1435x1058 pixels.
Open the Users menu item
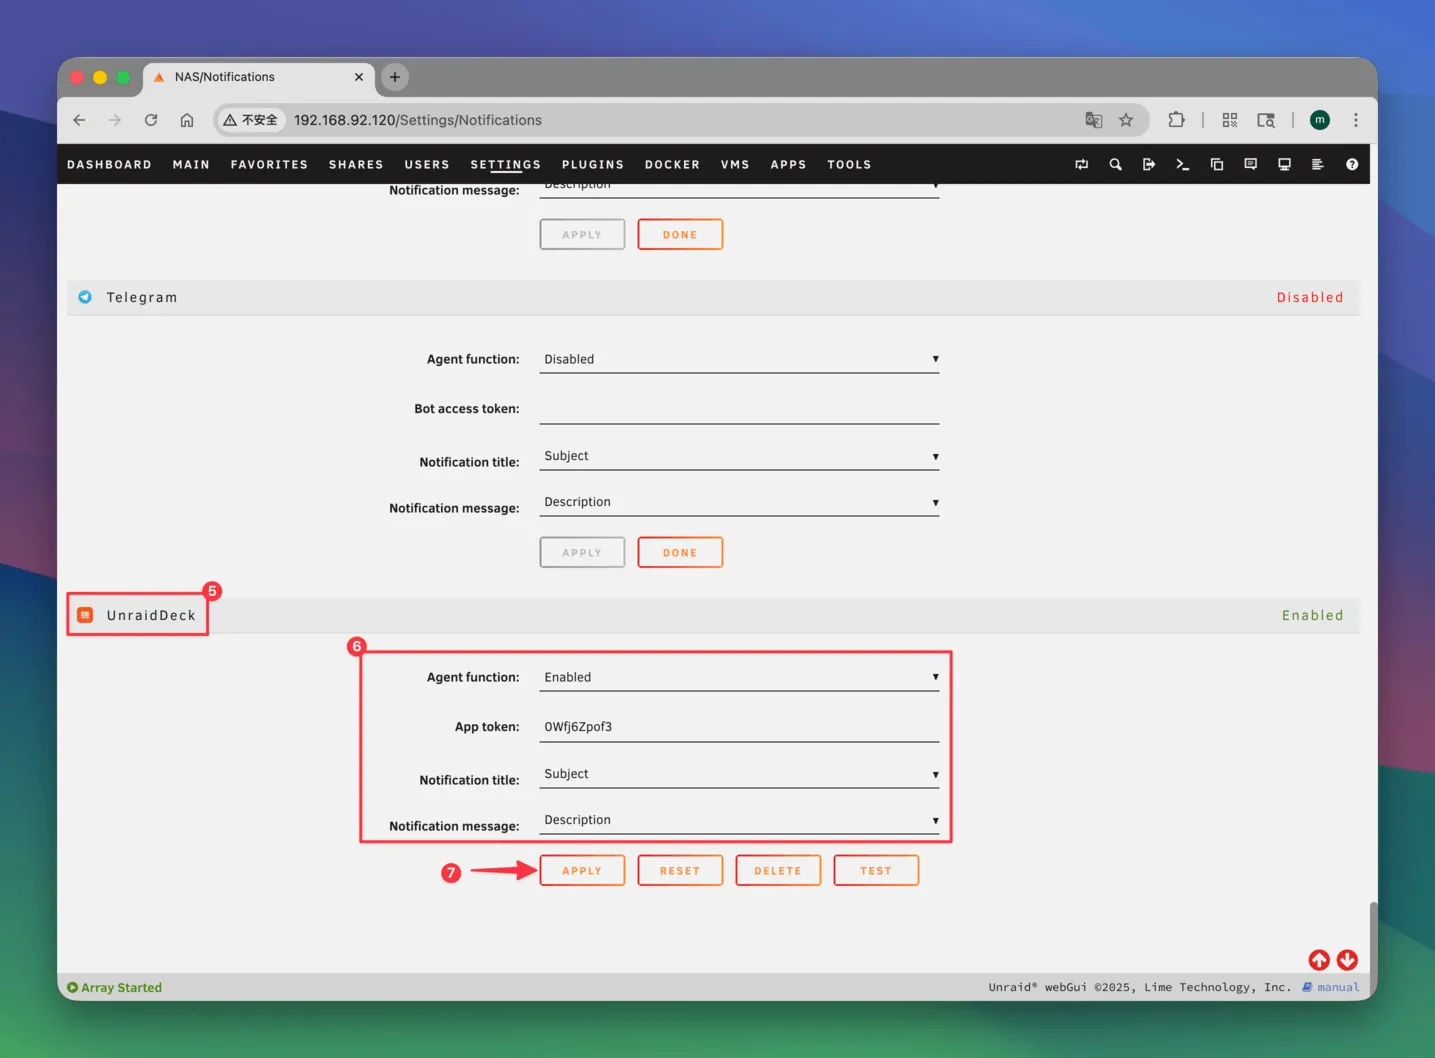point(427,164)
